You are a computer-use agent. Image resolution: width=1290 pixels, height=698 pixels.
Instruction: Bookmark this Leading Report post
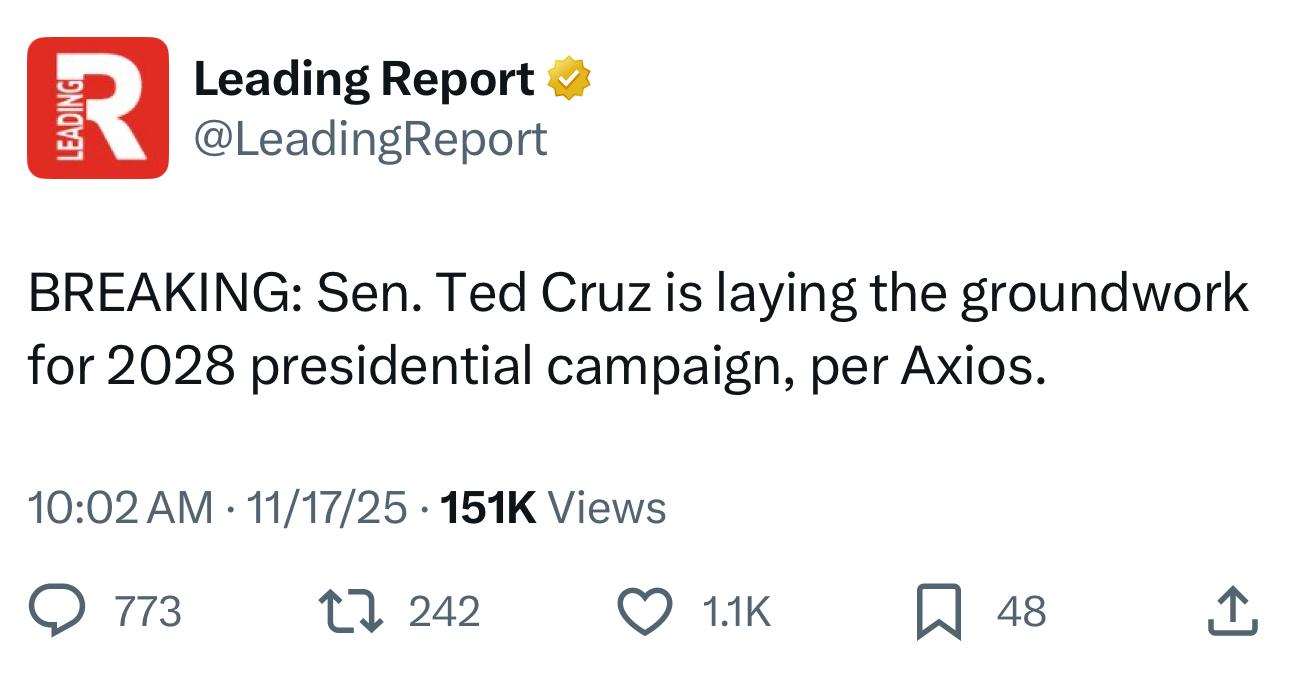941,612
